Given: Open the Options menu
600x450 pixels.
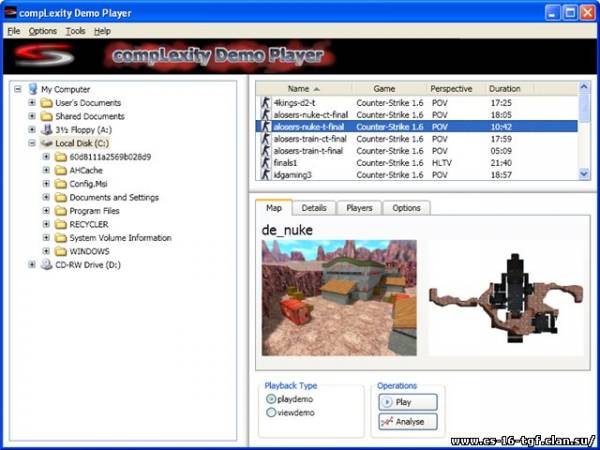Looking at the screenshot, I should pos(42,31).
